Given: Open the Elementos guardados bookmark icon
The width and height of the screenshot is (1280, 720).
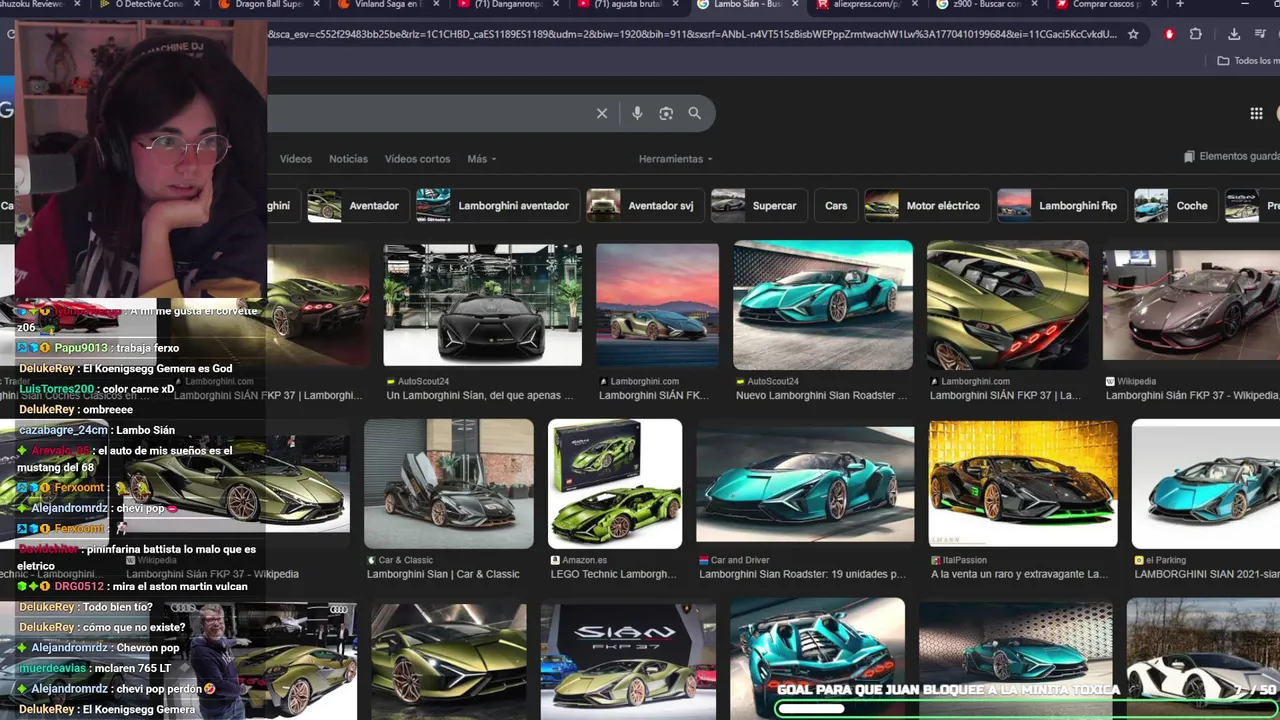Looking at the screenshot, I should [1189, 157].
